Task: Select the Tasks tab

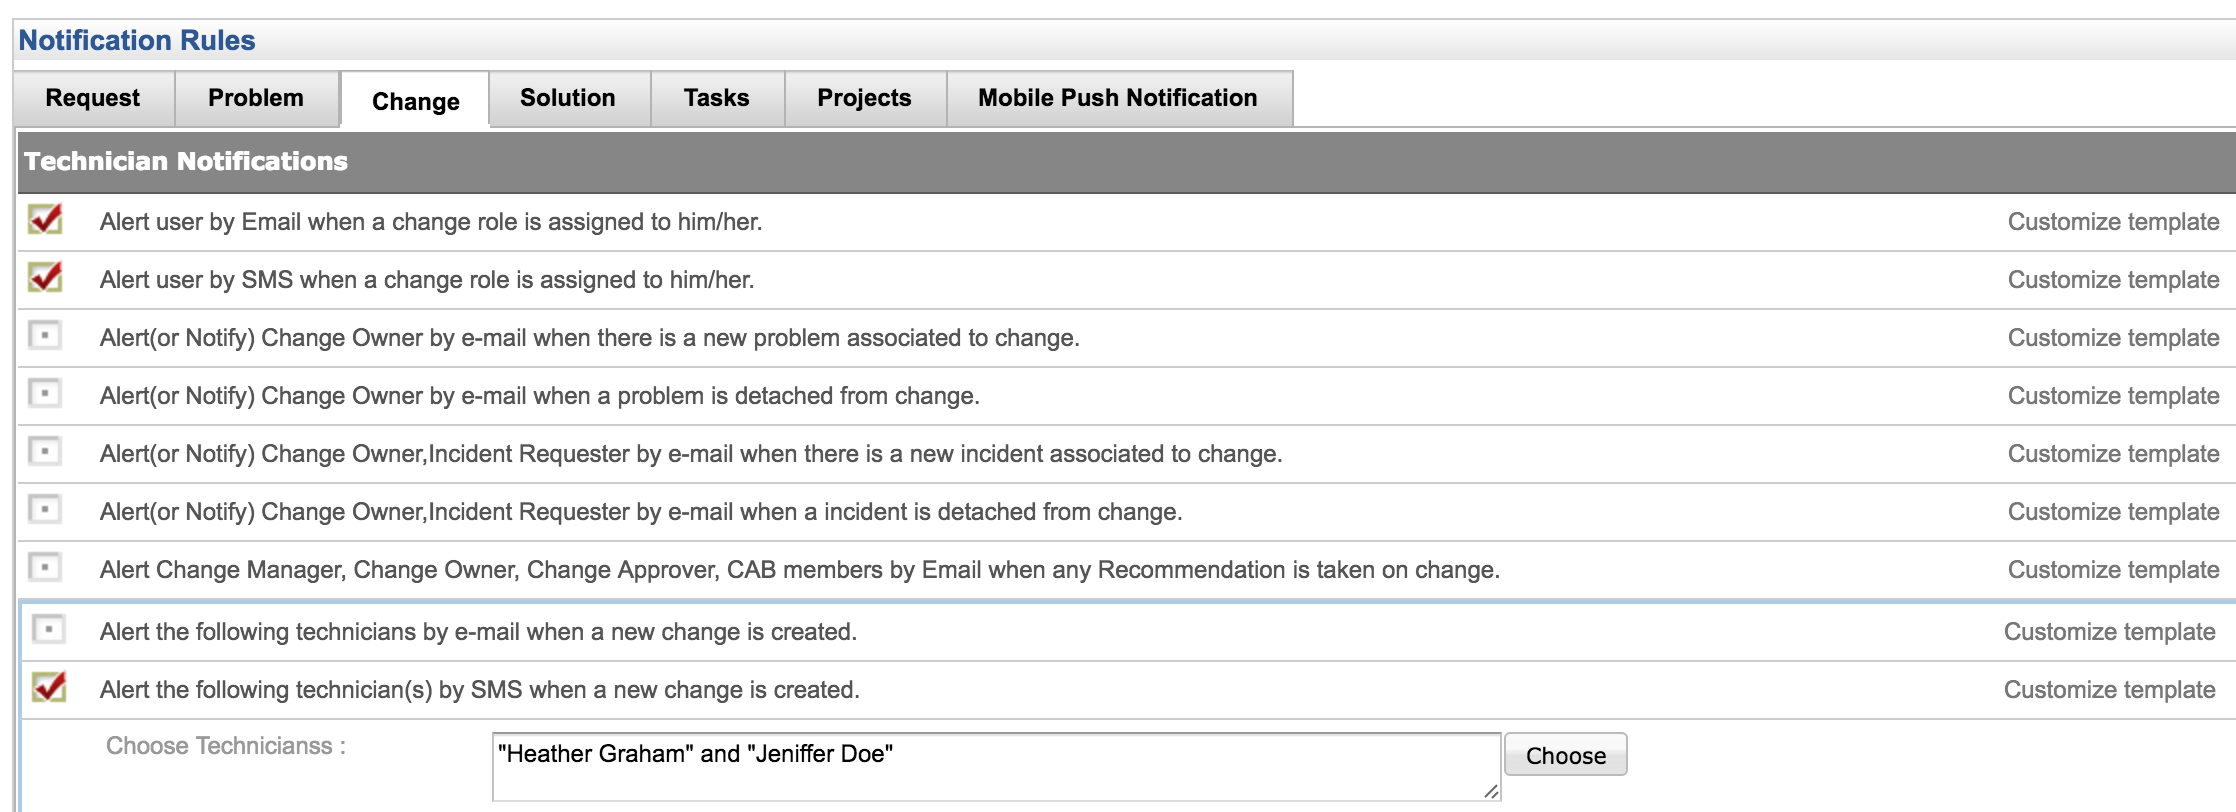Action: [716, 98]
